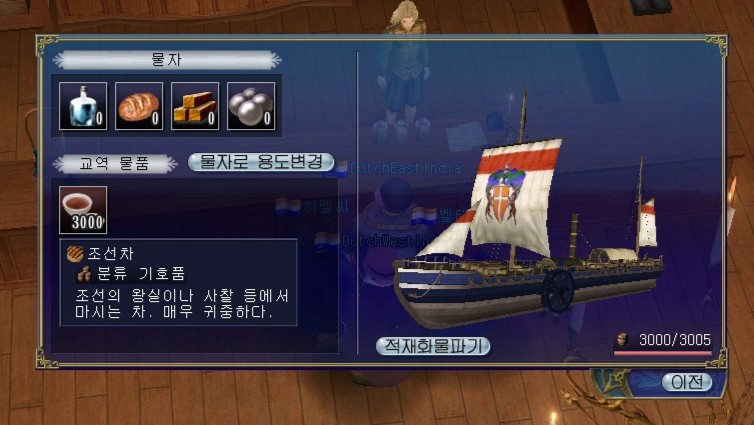Click the 조선차 item description text
Image resolution: width=754 pixels, height=425 pixels.
click(x=182, y=304)
